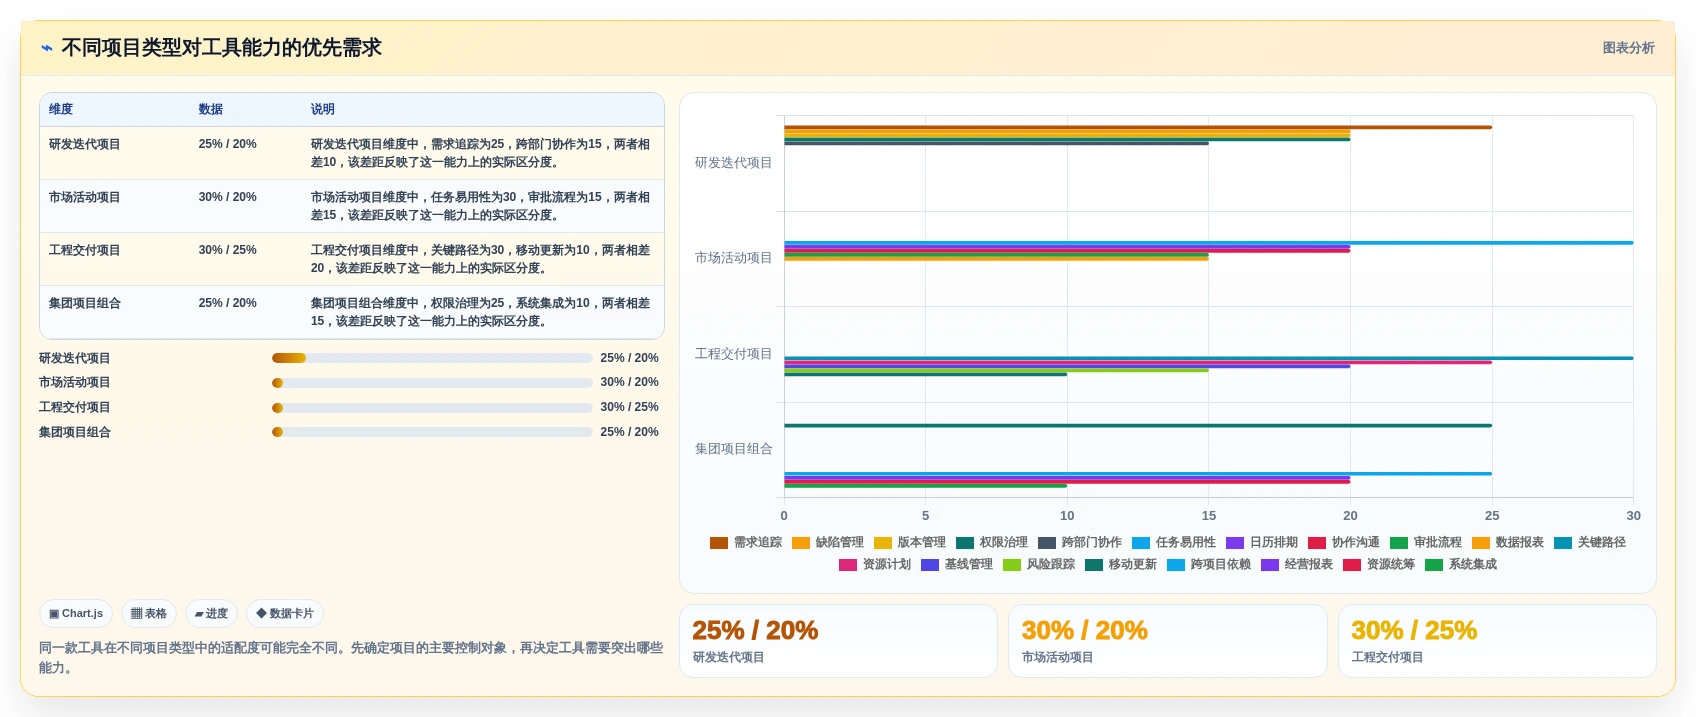The image size is (1696, 717).
Task: Toggle the 资源计划 legend entry
Action: pos(875,564)
